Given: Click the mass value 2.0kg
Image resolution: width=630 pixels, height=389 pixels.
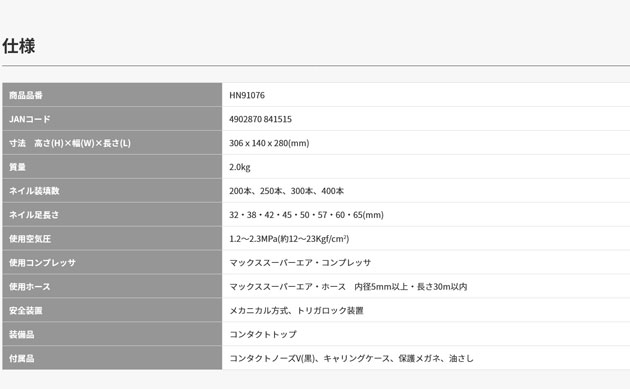Looking at the screenshot, I should click(x=240, y=167).
